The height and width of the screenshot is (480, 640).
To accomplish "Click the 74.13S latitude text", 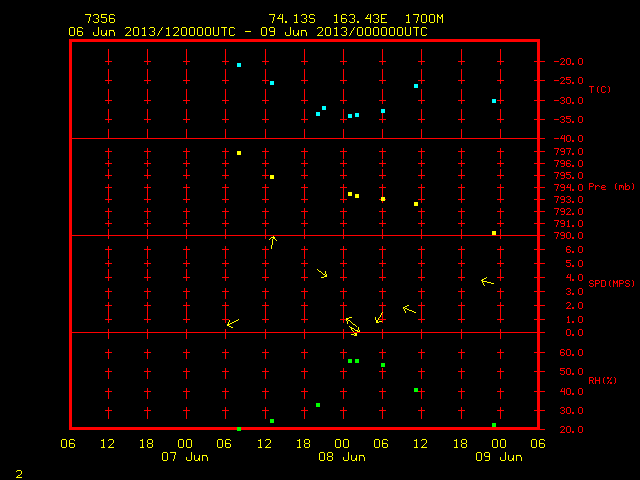I will (292, 19).
